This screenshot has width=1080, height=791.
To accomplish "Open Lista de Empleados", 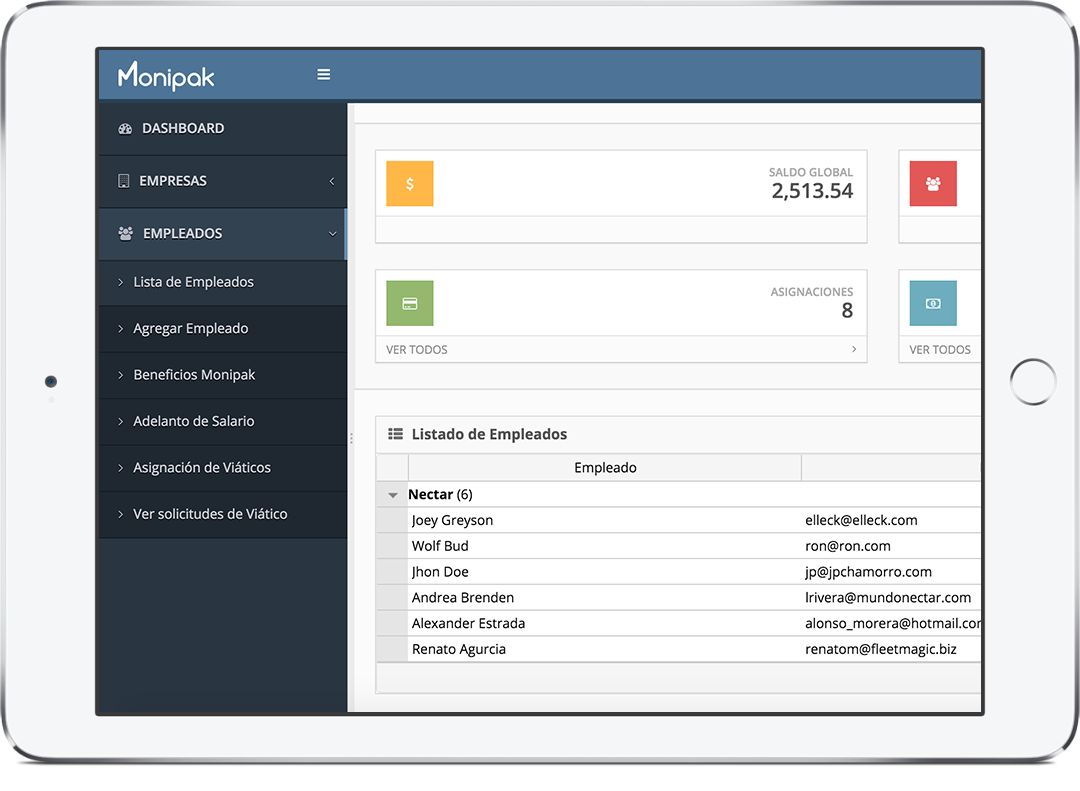I will [x=222, y=282].
